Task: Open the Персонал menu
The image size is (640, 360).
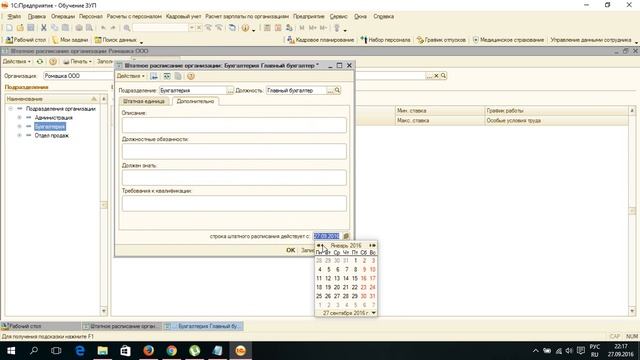Action: 91,16
